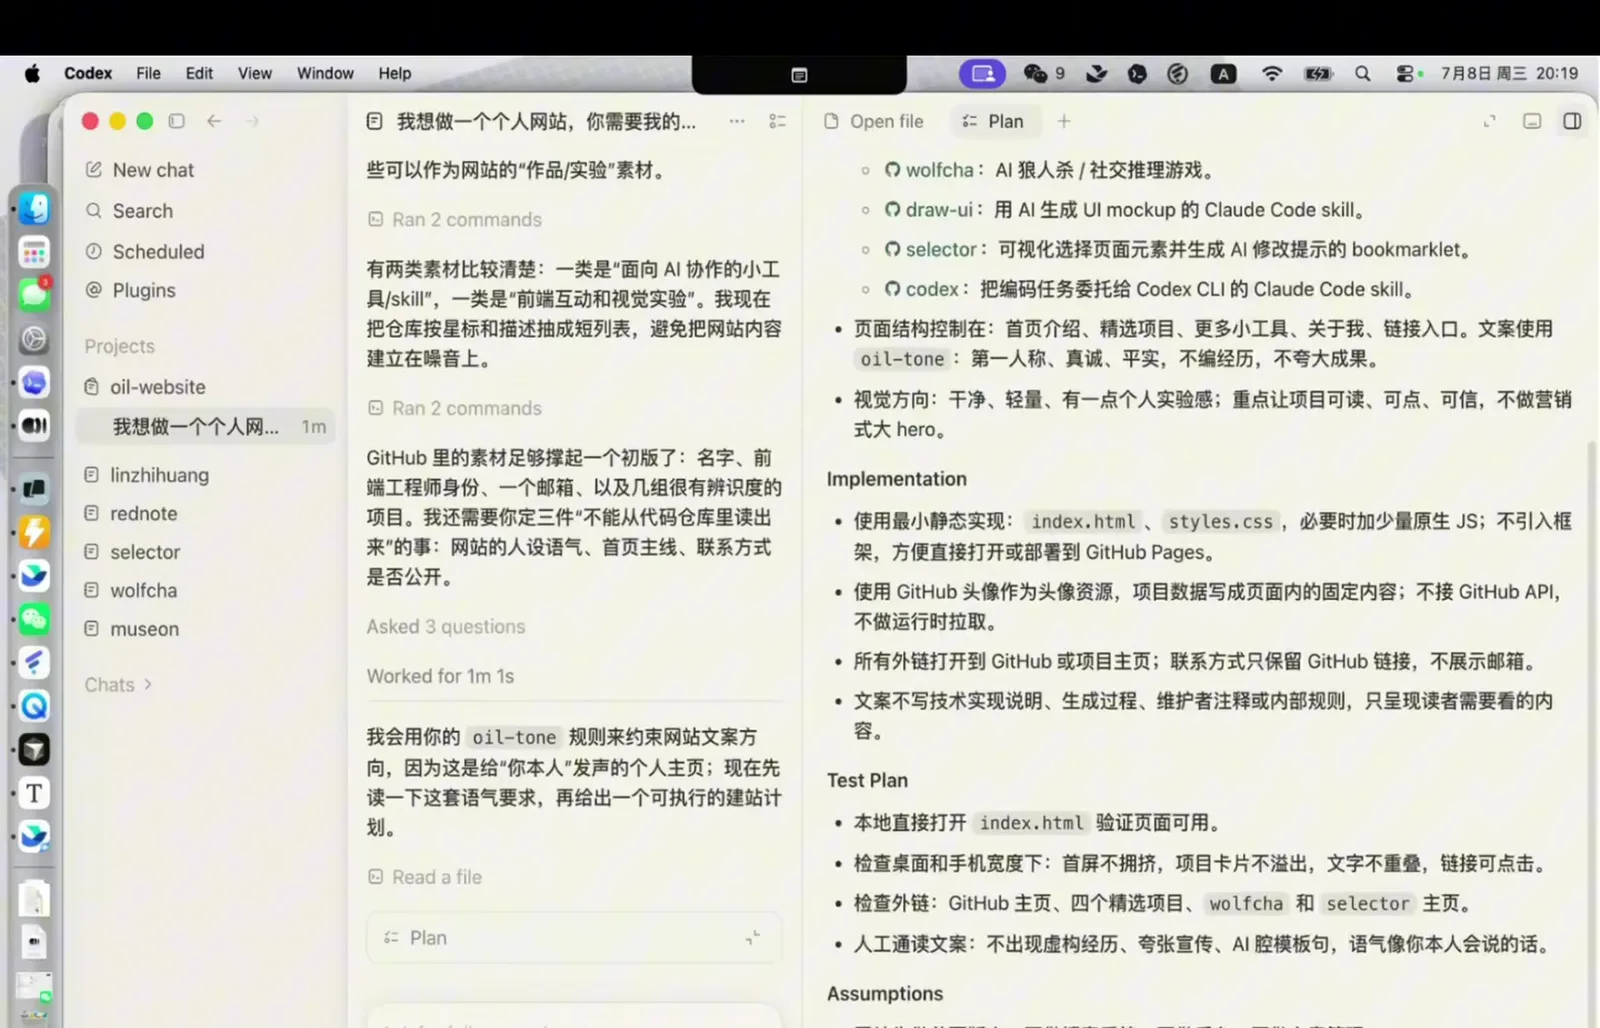Viewport: 1600px width, 1028px height.
Task: Go back with the left arrow
Action: point(214,121)
